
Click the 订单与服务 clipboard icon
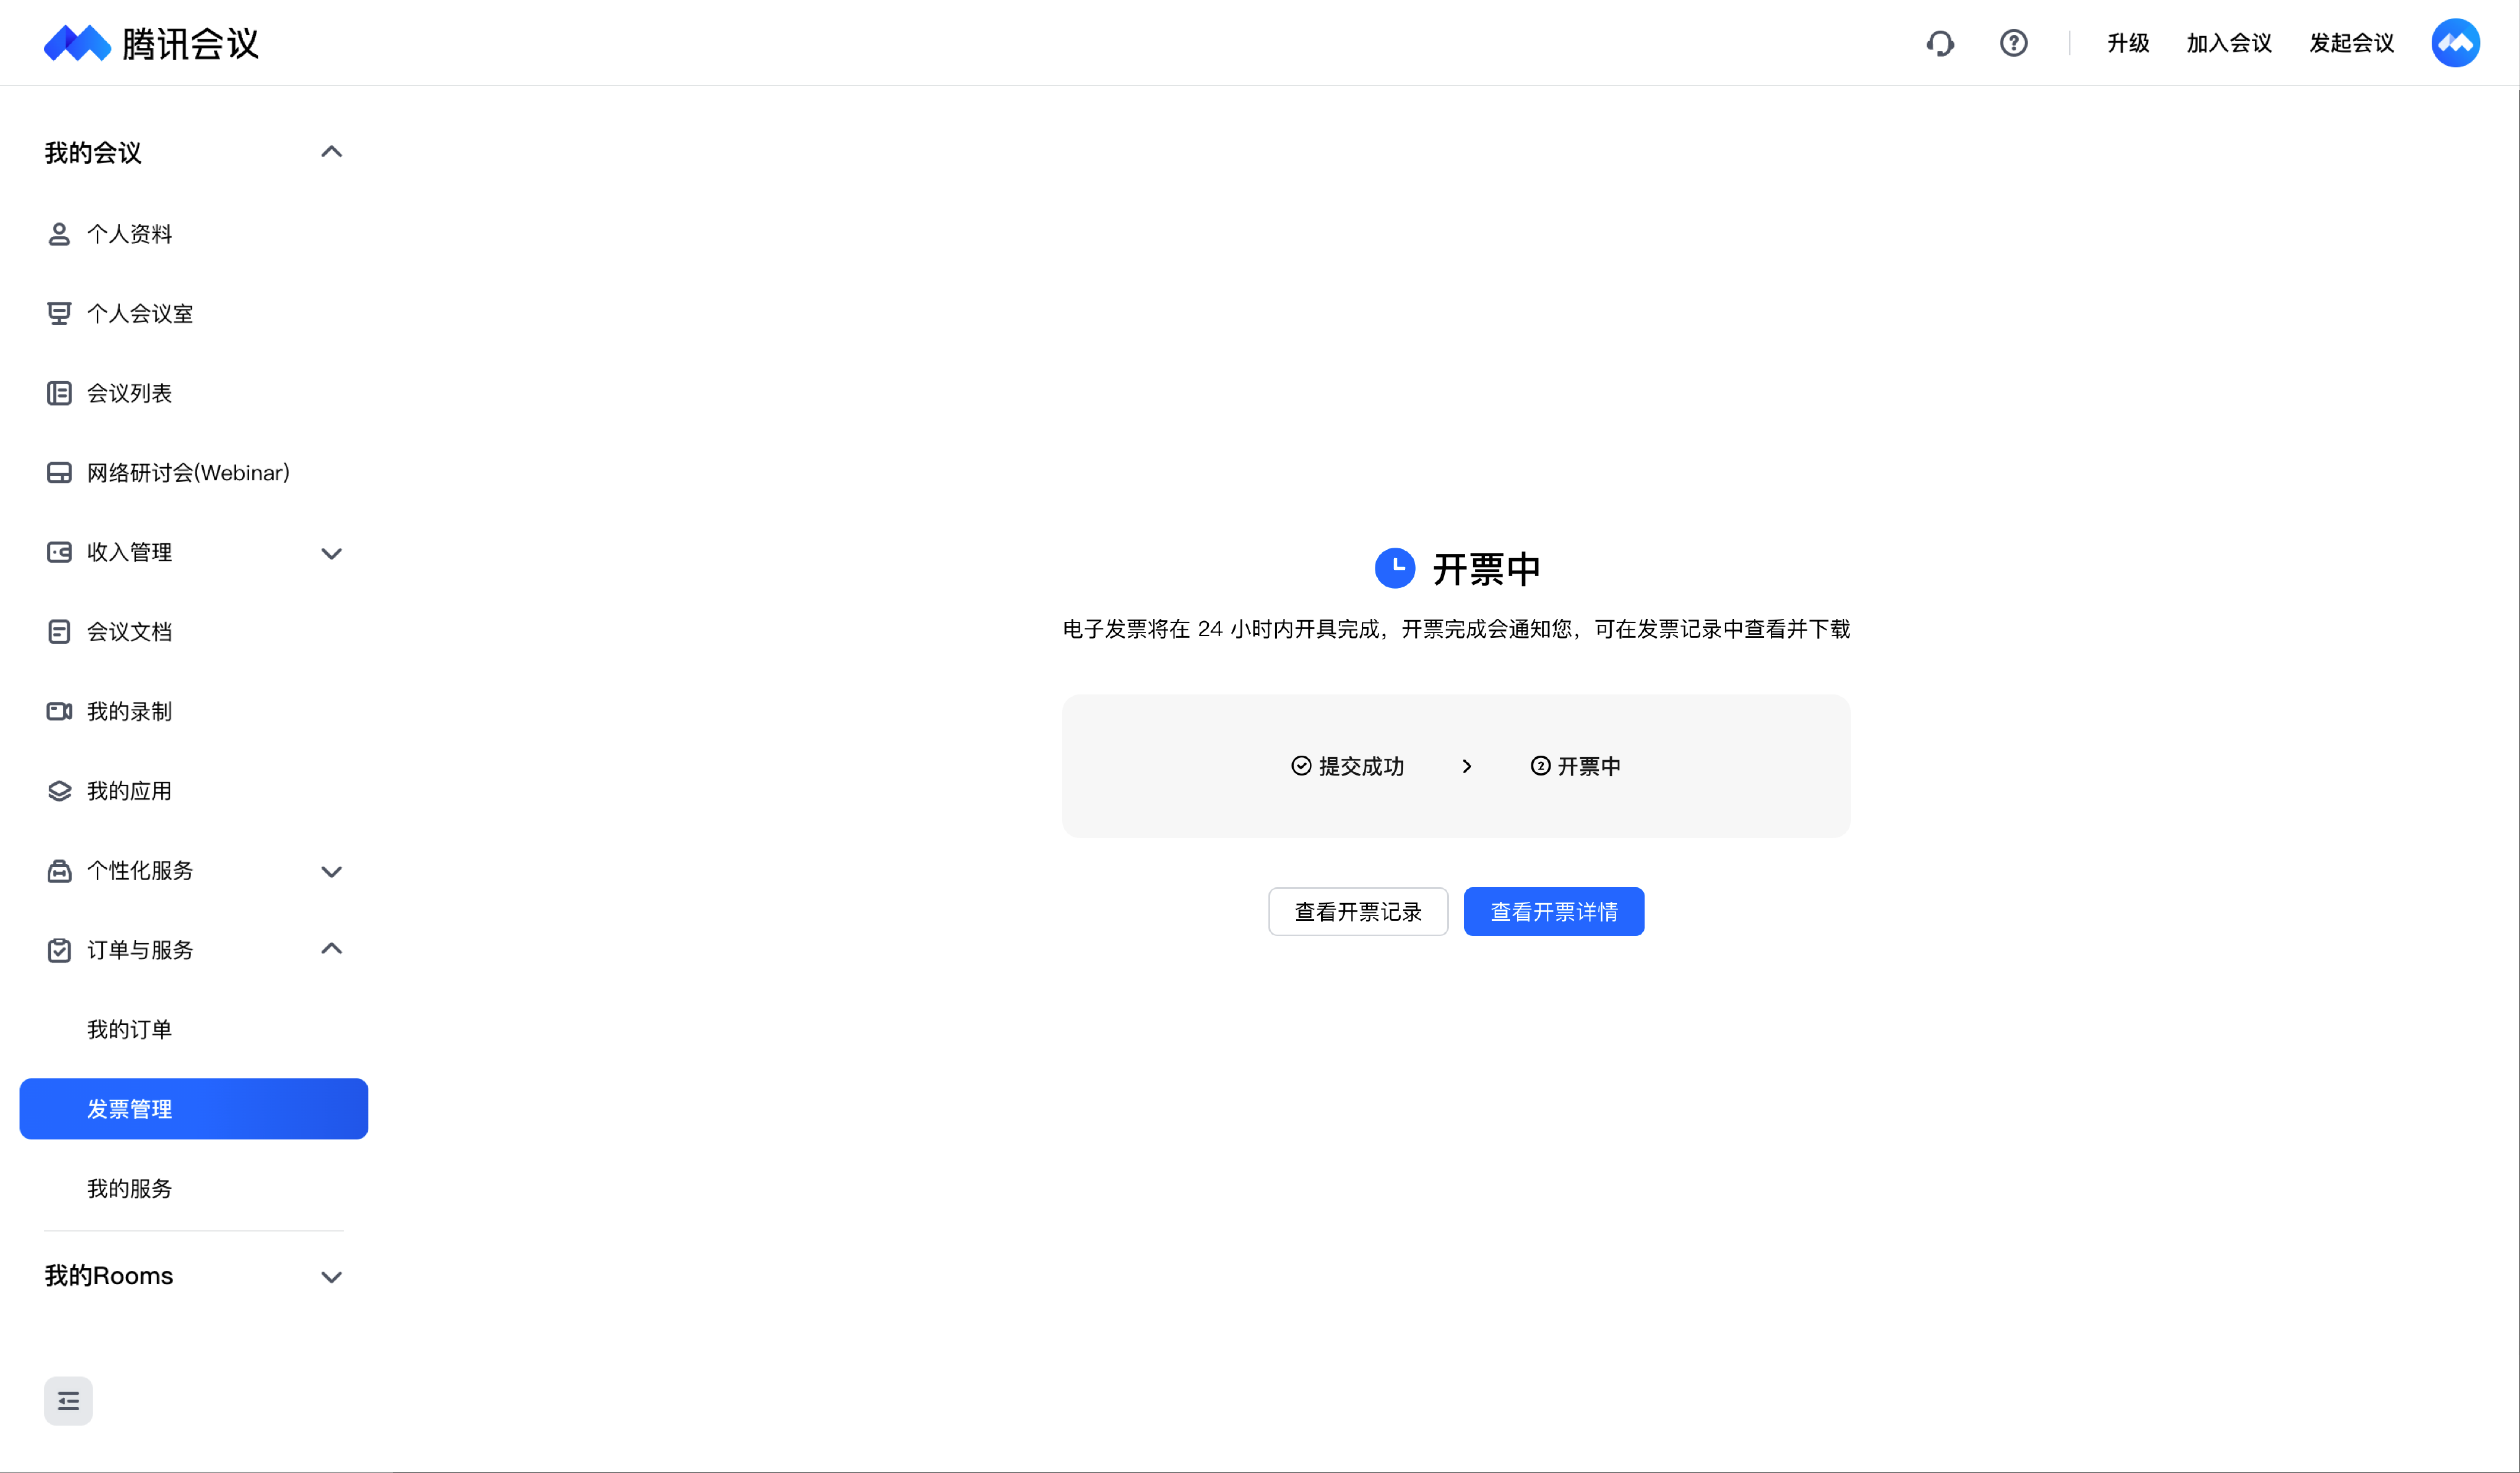59,950
